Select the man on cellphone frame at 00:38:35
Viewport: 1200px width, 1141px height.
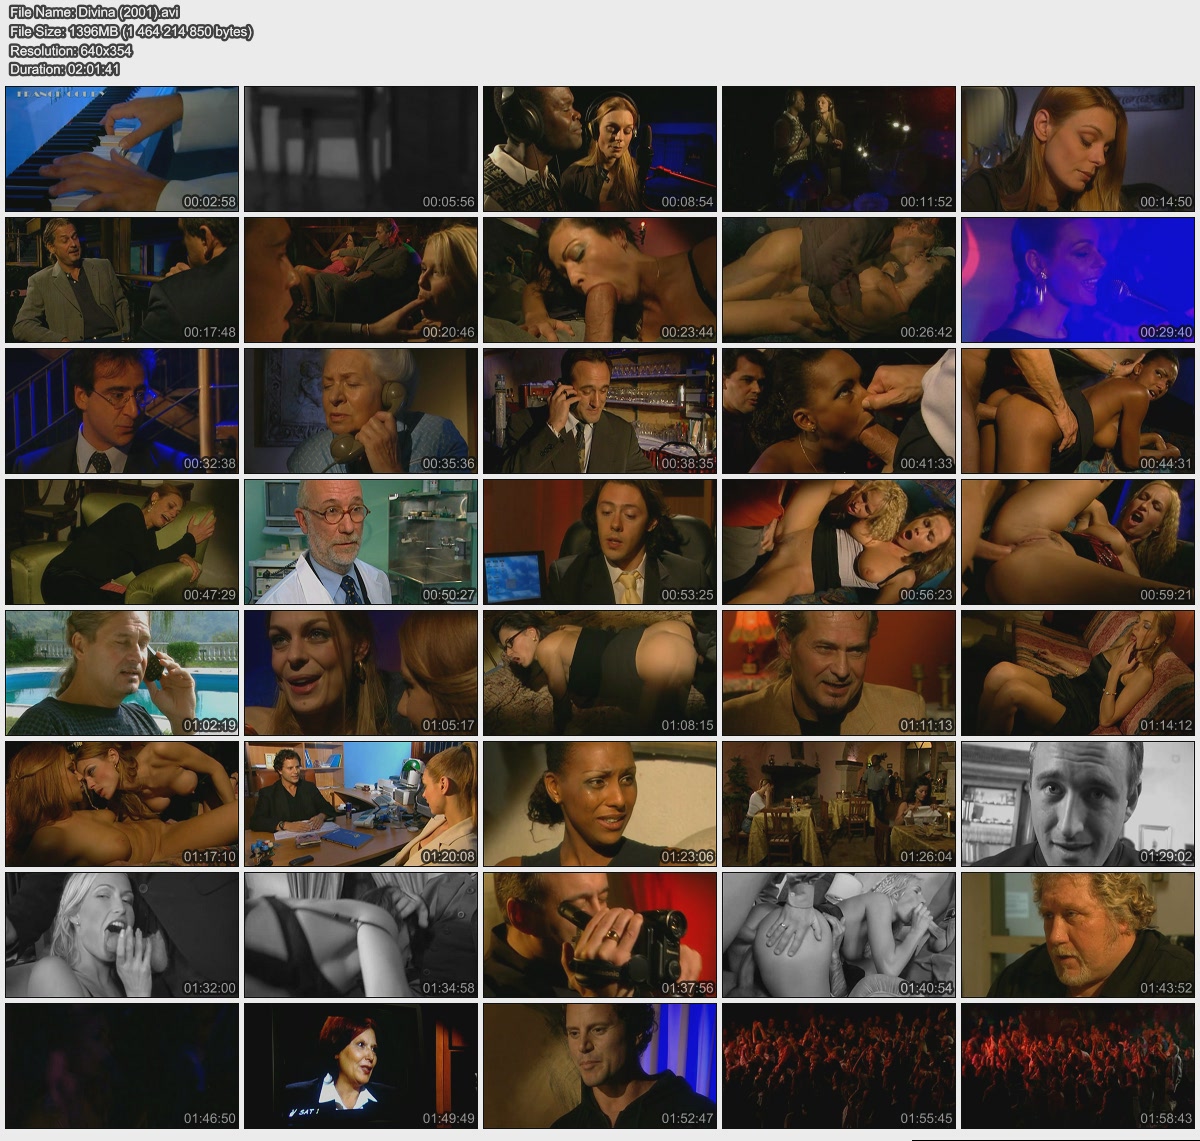click(x=600, y=411)
